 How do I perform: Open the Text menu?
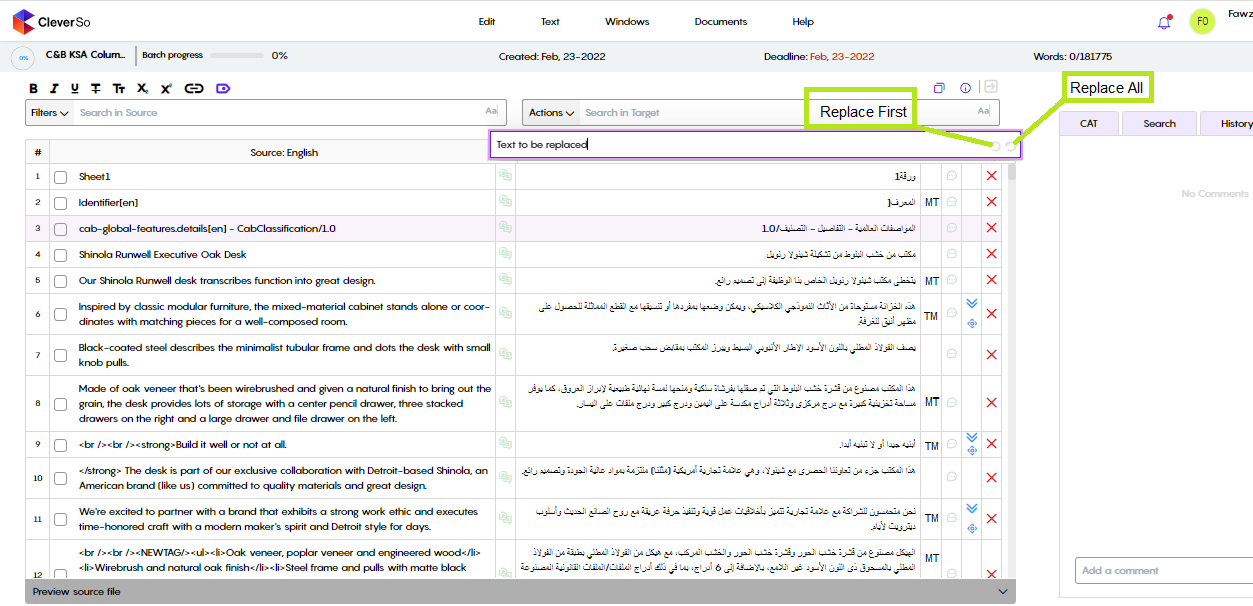[550, 22]
